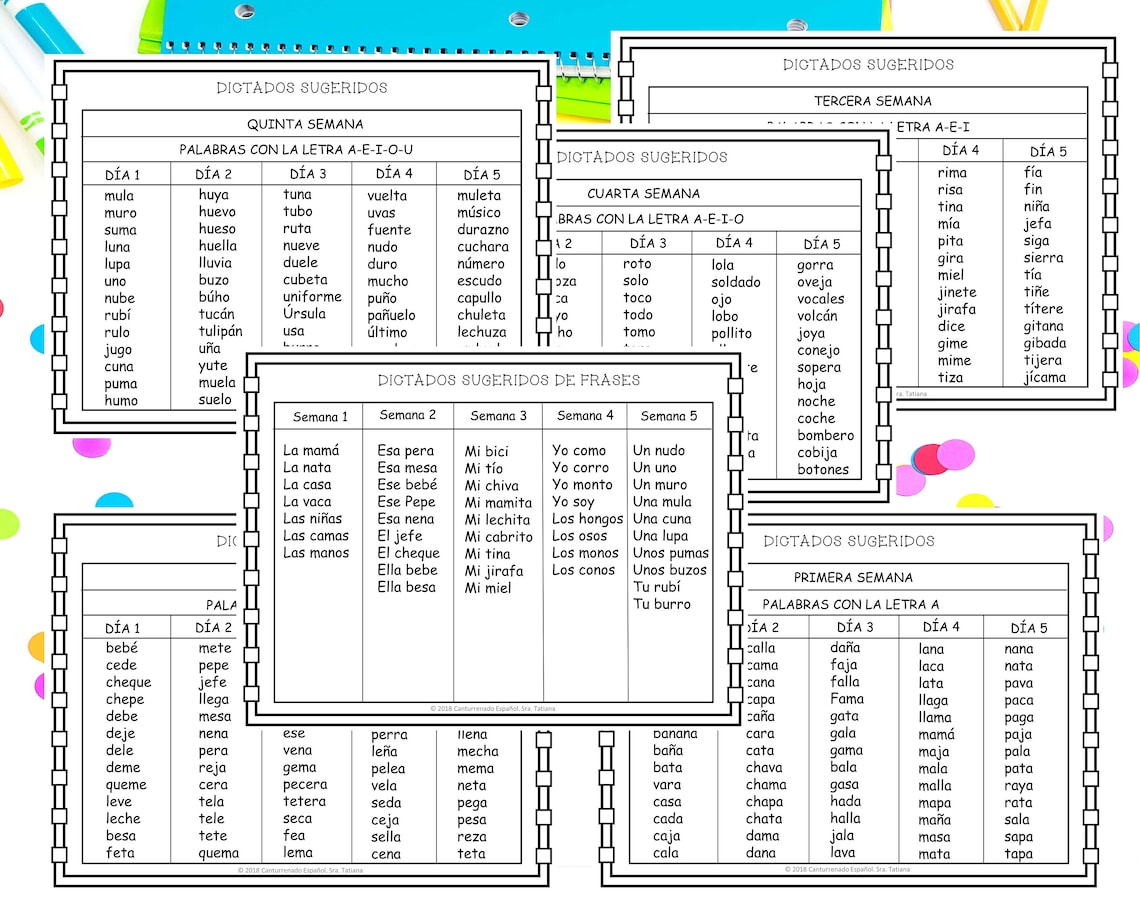This screenshot has width=1140, height=909.
Task: Click the TERCERA SEMANA heading
Action: [x=872, y=101]
